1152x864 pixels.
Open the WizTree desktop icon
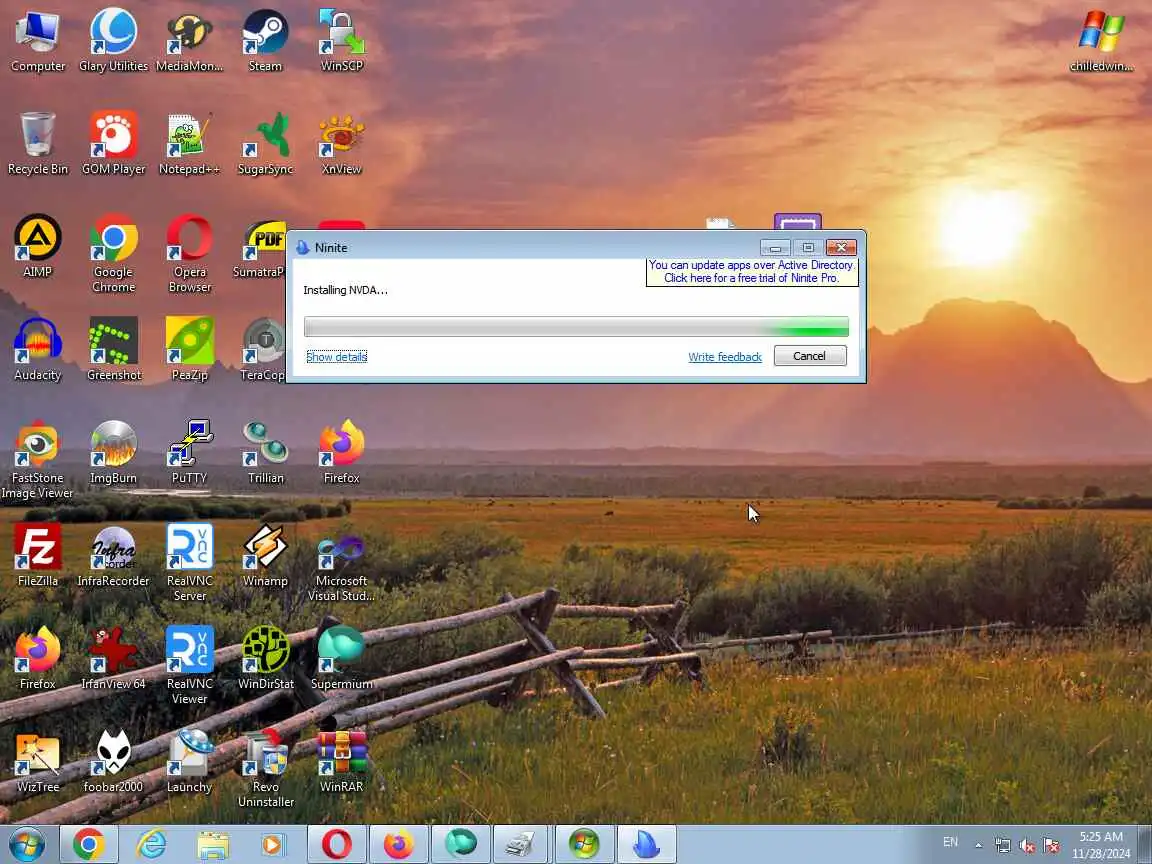37,760
